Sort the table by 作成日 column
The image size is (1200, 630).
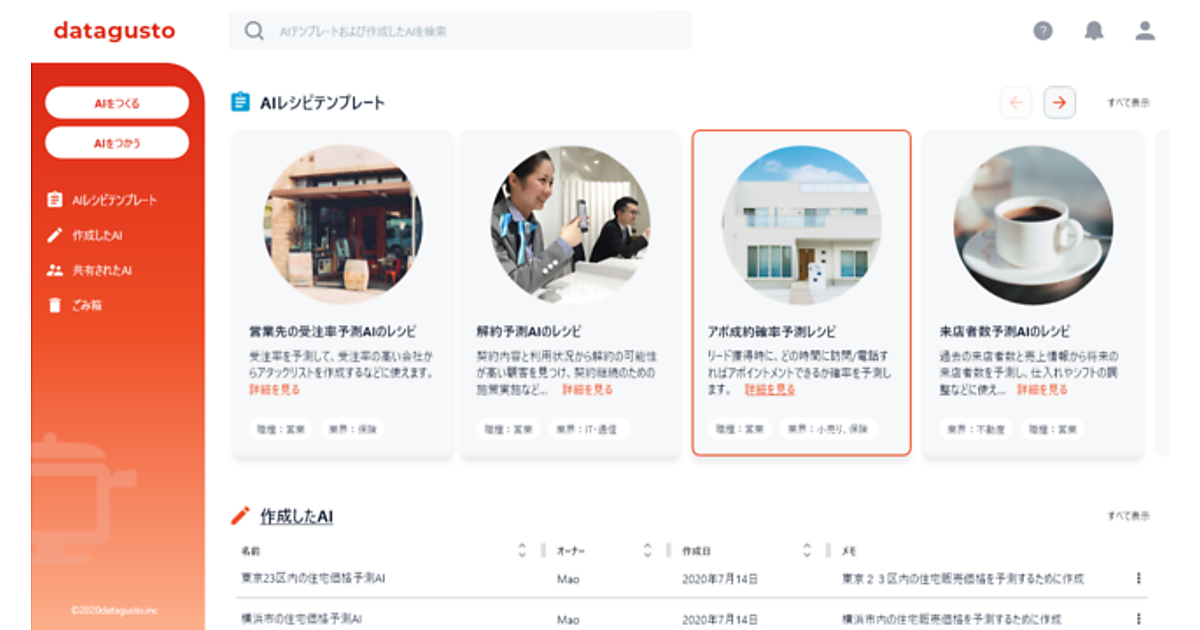pyautogui.click(x=807, y=551)
